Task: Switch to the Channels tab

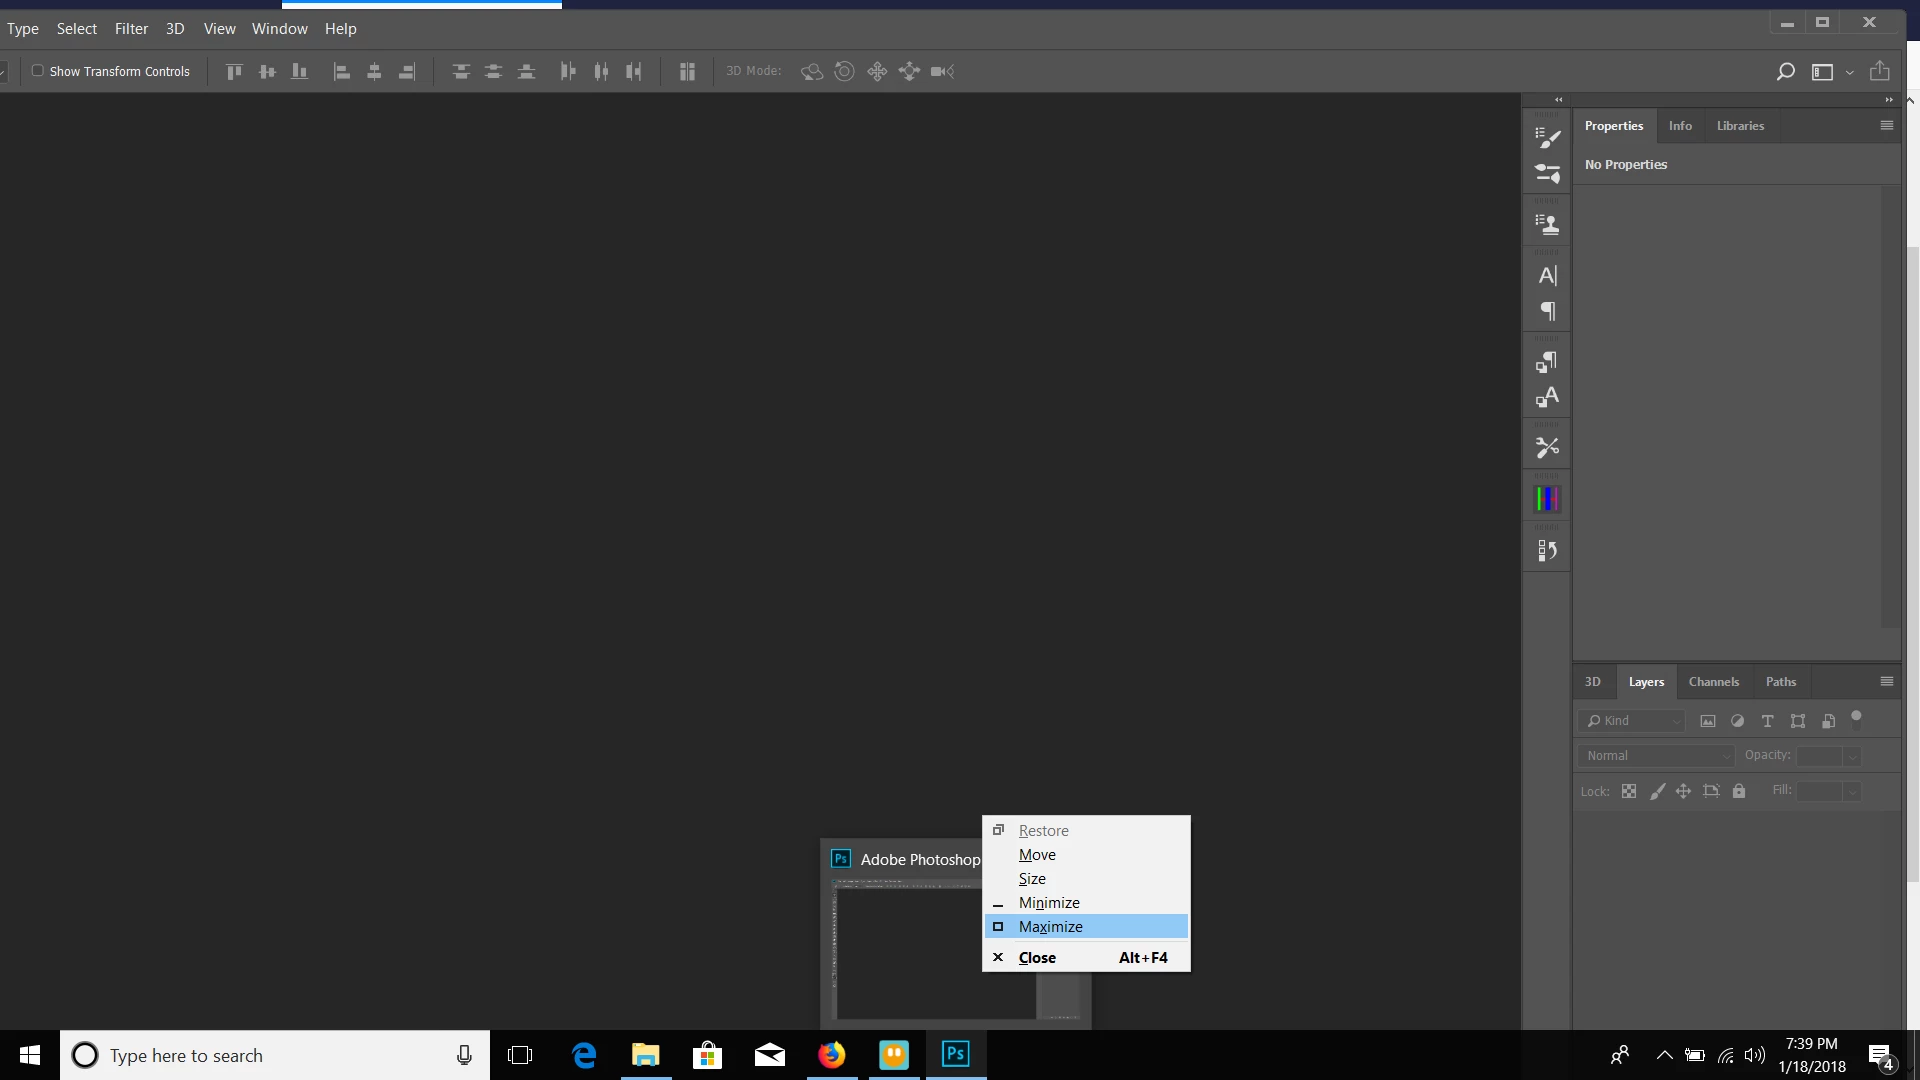Action: [x=1713, y=682]
